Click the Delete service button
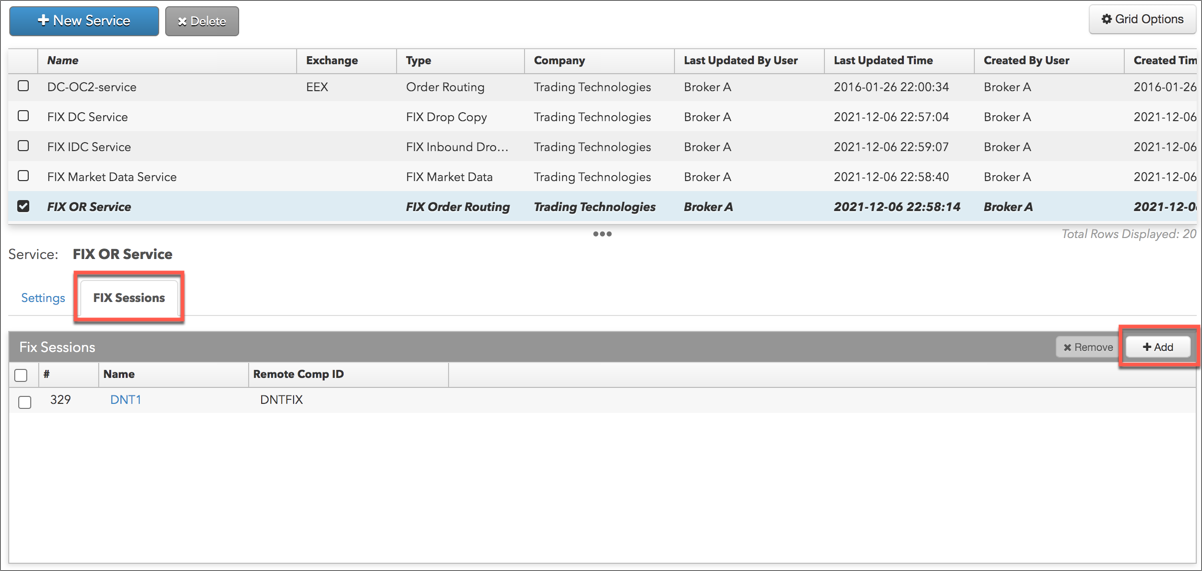 pyautogui.click(x=202, y=21)
